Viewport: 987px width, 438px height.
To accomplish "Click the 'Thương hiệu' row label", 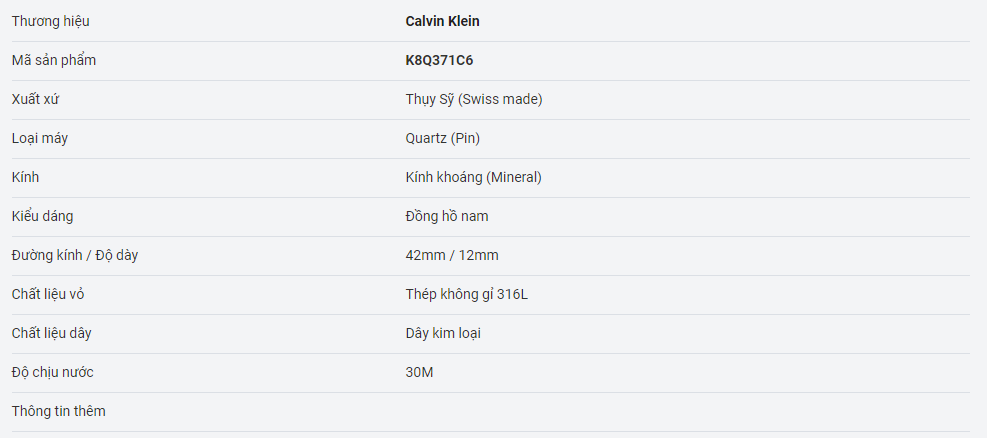I will coord(57,21).
